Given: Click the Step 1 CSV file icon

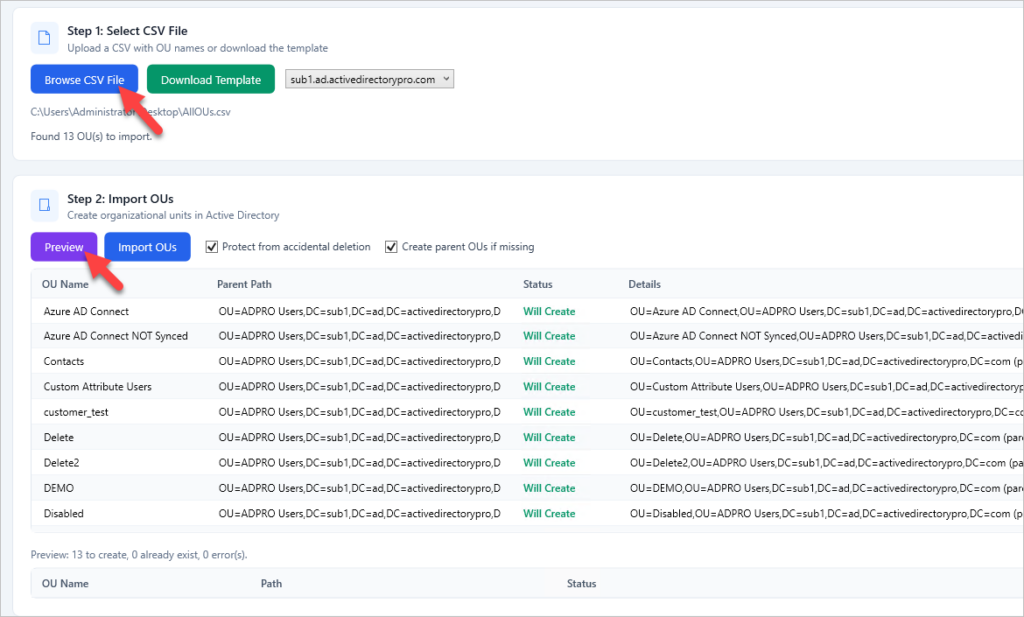Looking at the screenshot, I should coord(44,38).
